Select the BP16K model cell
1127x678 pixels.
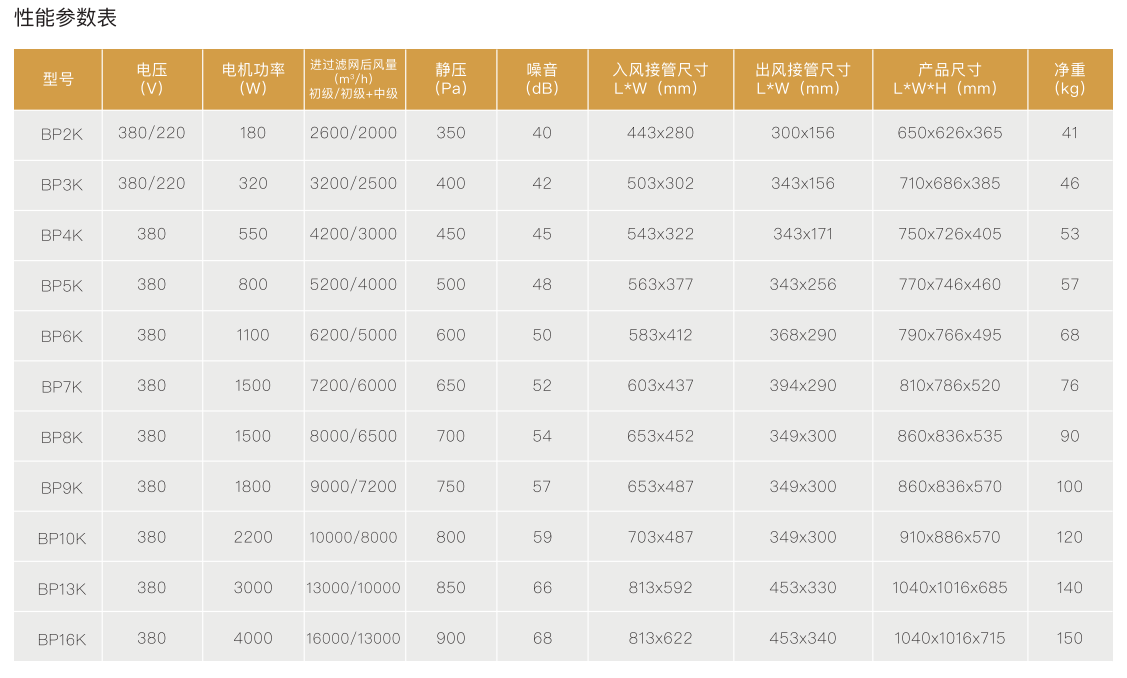point(62,639)
